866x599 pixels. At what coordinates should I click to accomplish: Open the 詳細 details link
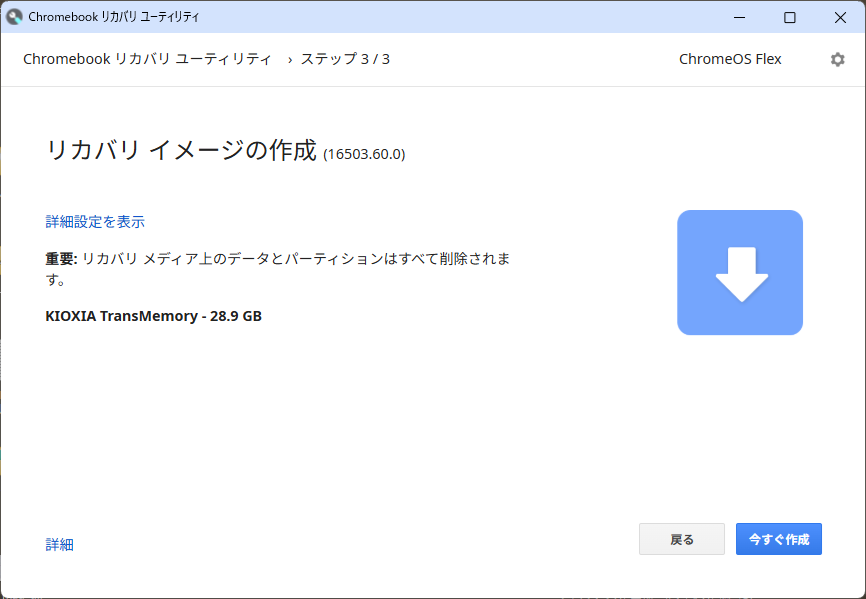point(59,544)
